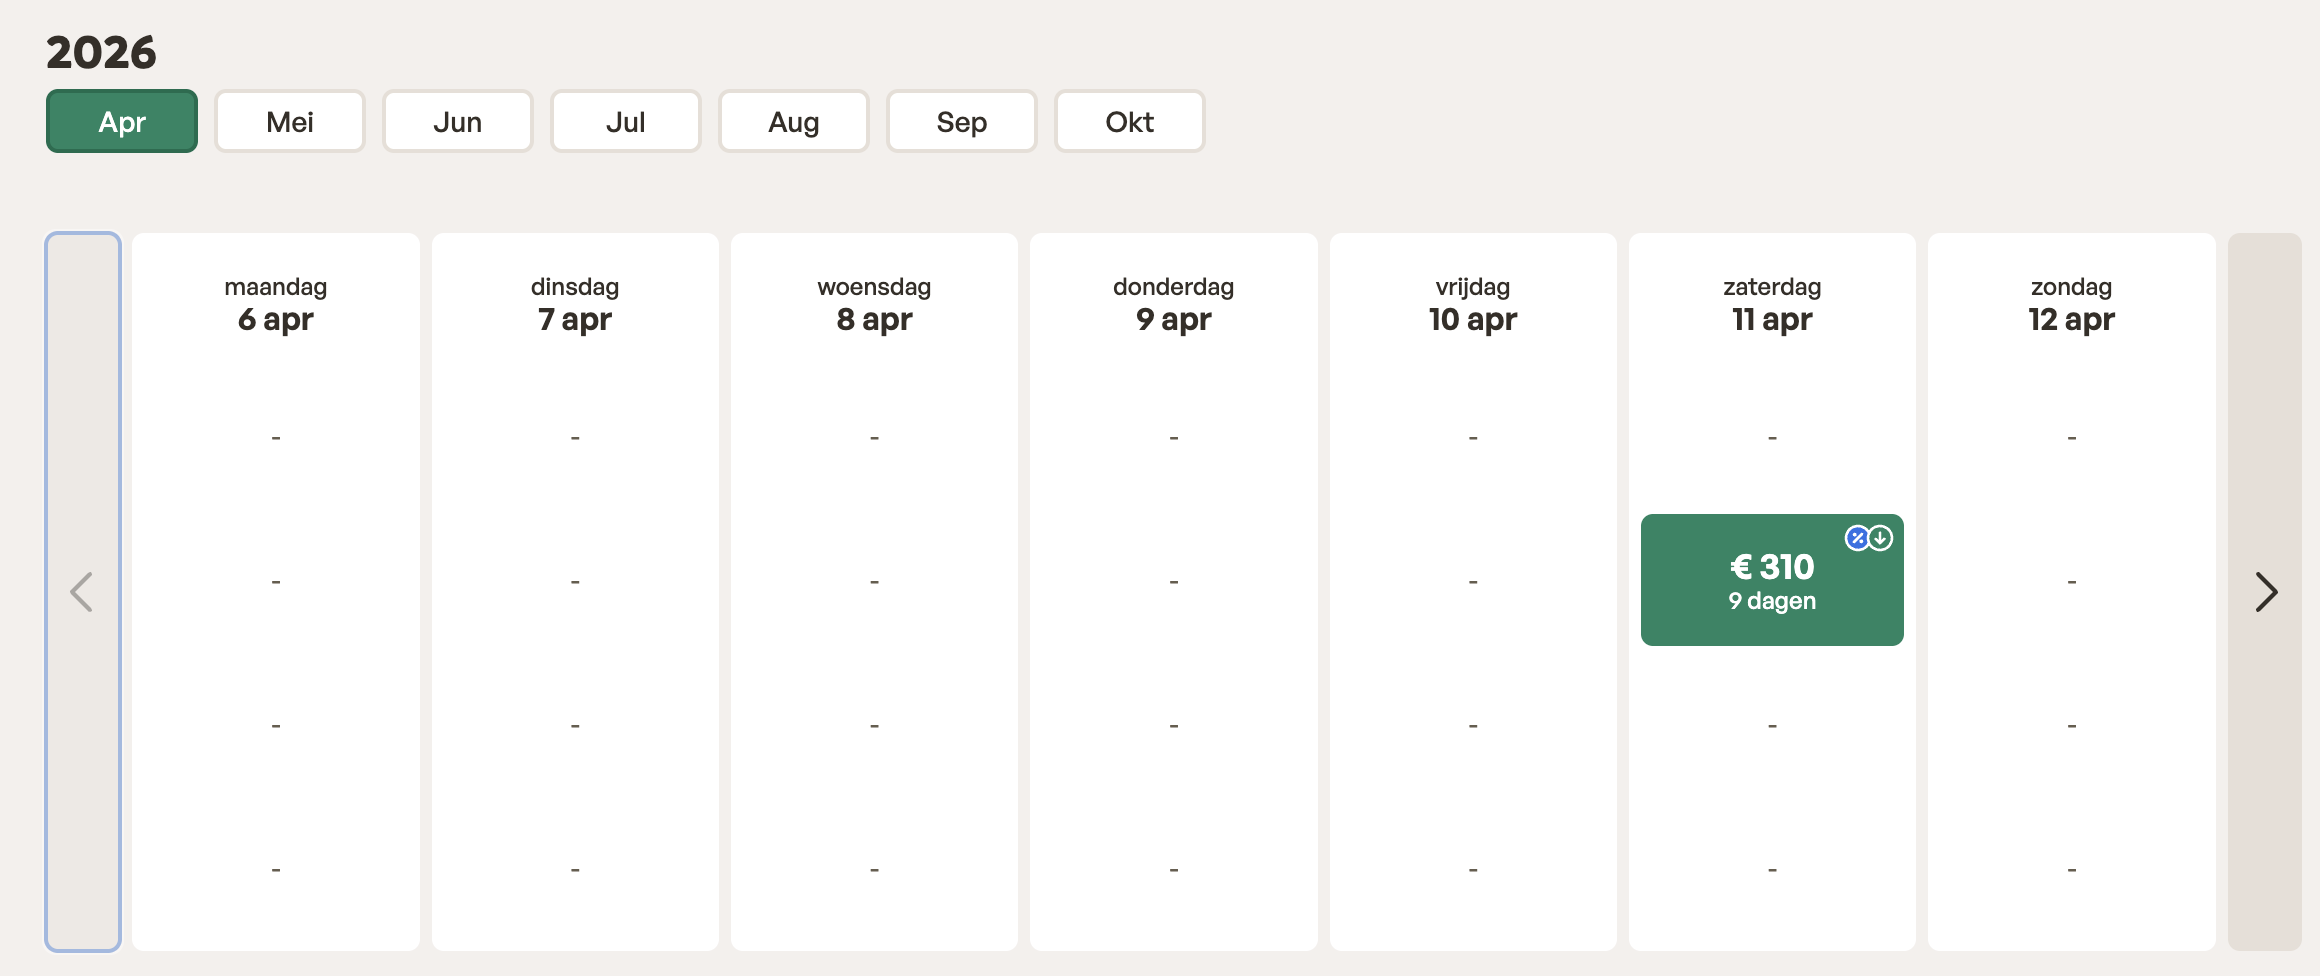
Task: Click the 2026 year heading
Action: point(101,52)
